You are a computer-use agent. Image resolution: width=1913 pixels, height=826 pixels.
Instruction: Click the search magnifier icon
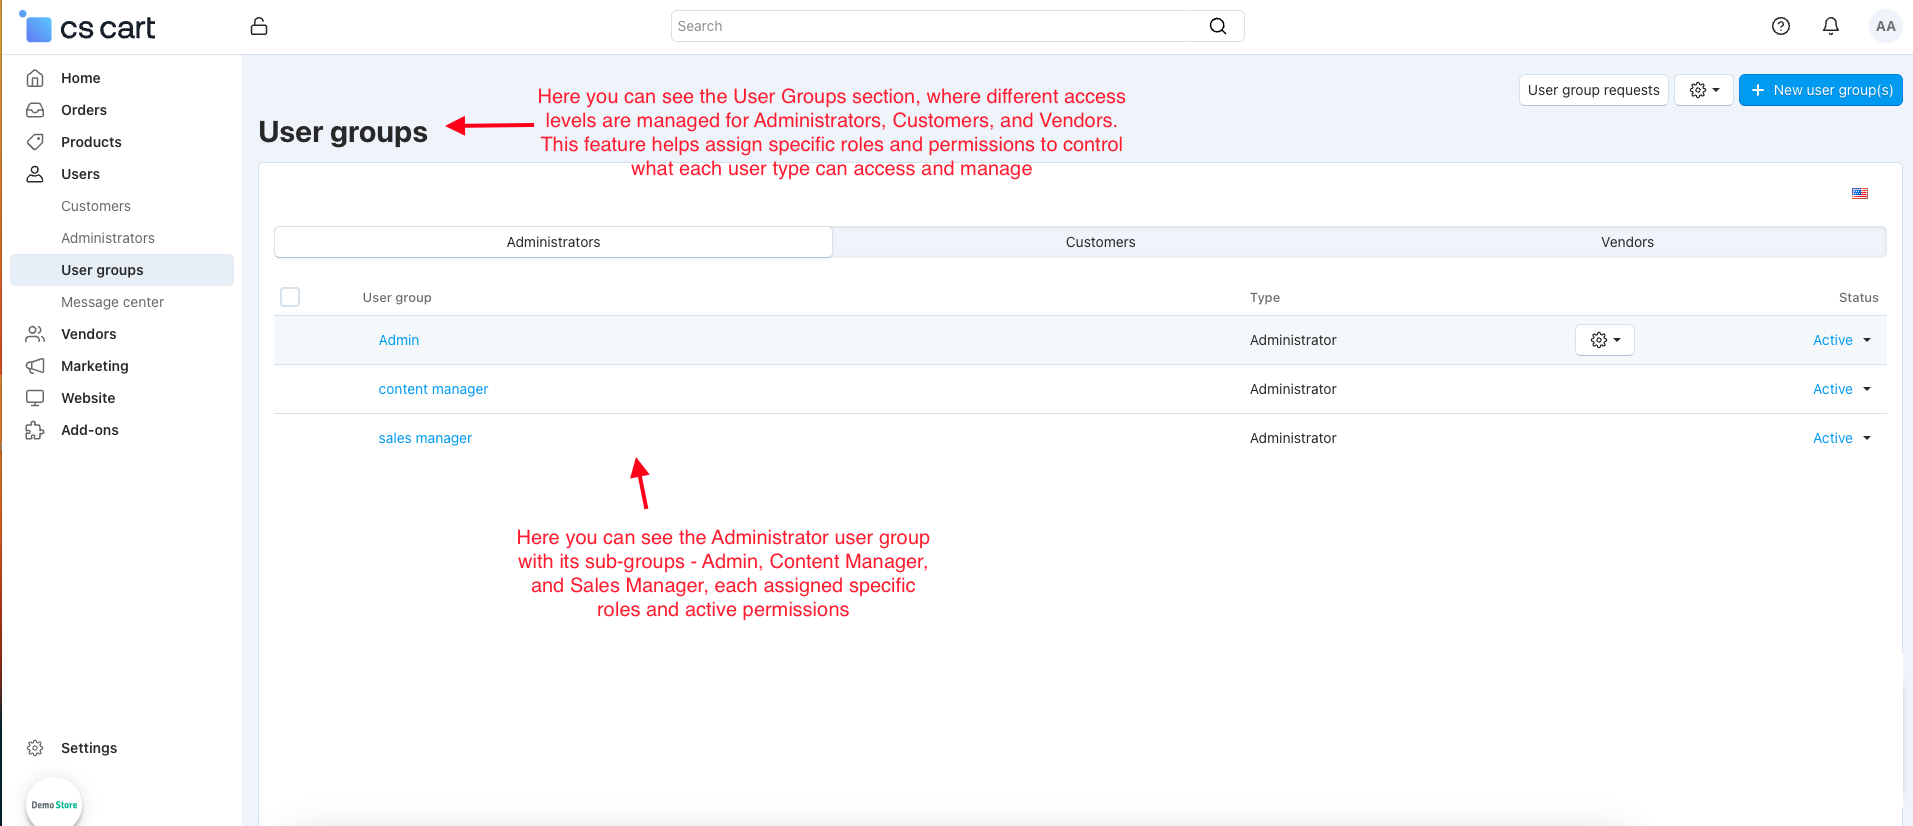1217,26
